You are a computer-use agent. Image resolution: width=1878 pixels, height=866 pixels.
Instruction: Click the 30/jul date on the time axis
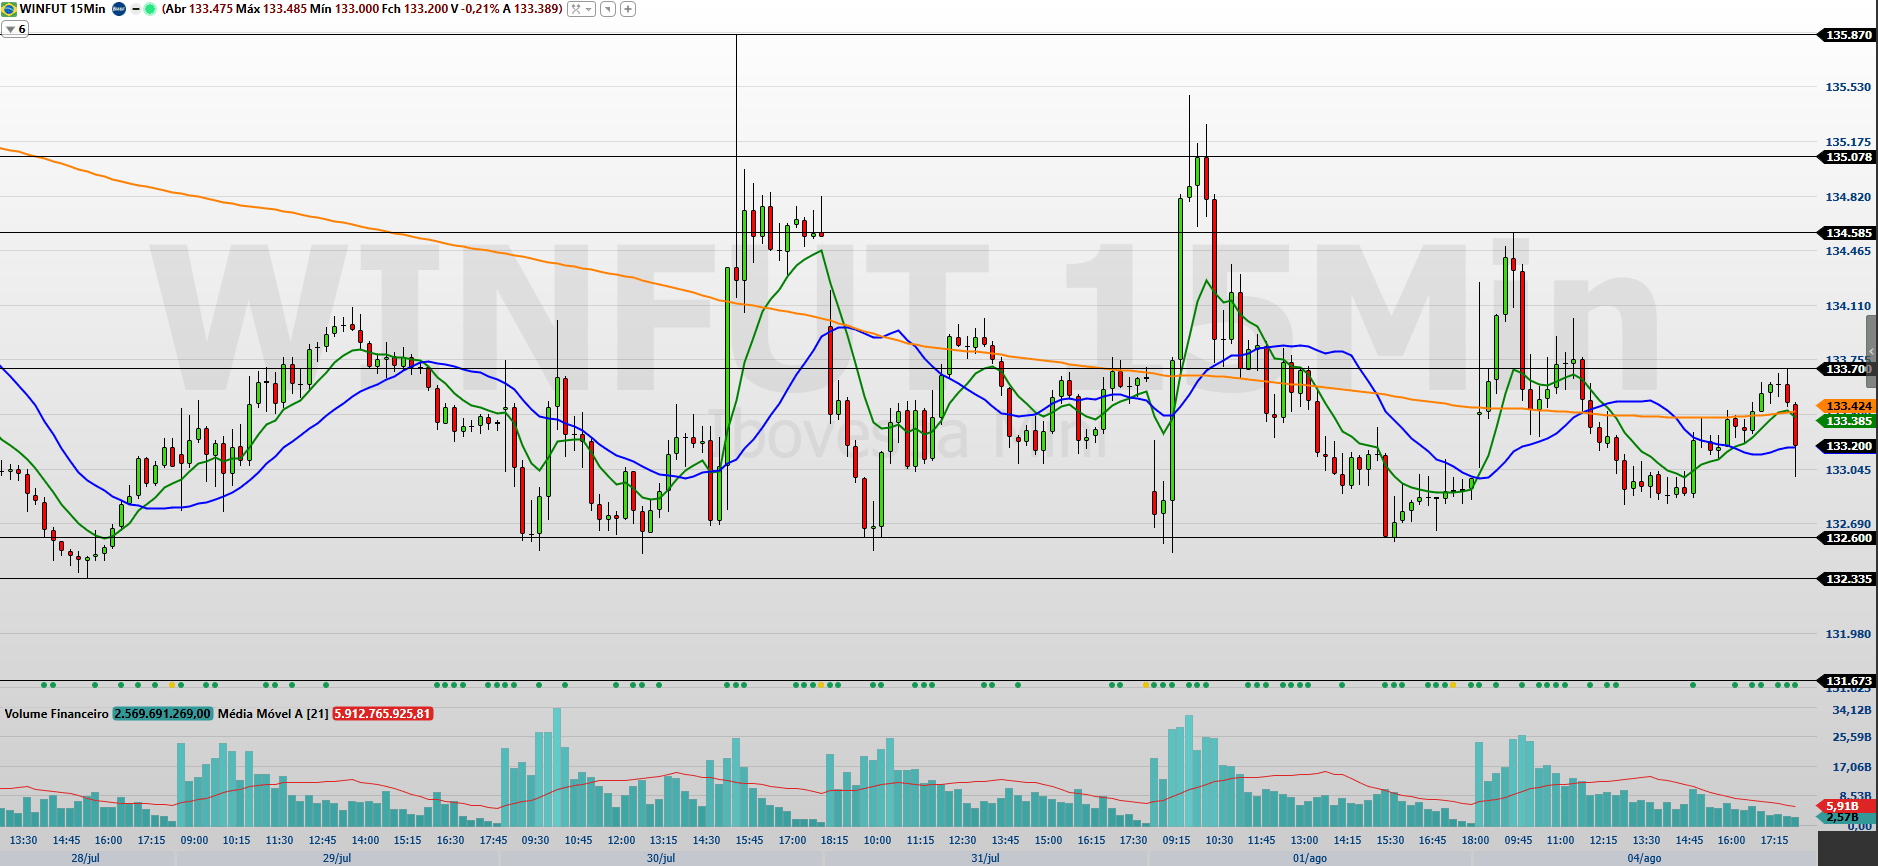click(661, 858)
